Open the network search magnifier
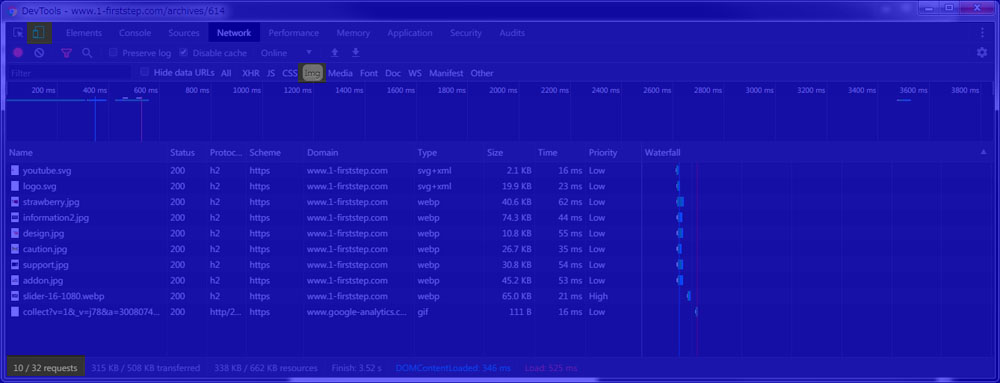The height and width of the screenshot is (383, 1000). click(x=87, y=53)
